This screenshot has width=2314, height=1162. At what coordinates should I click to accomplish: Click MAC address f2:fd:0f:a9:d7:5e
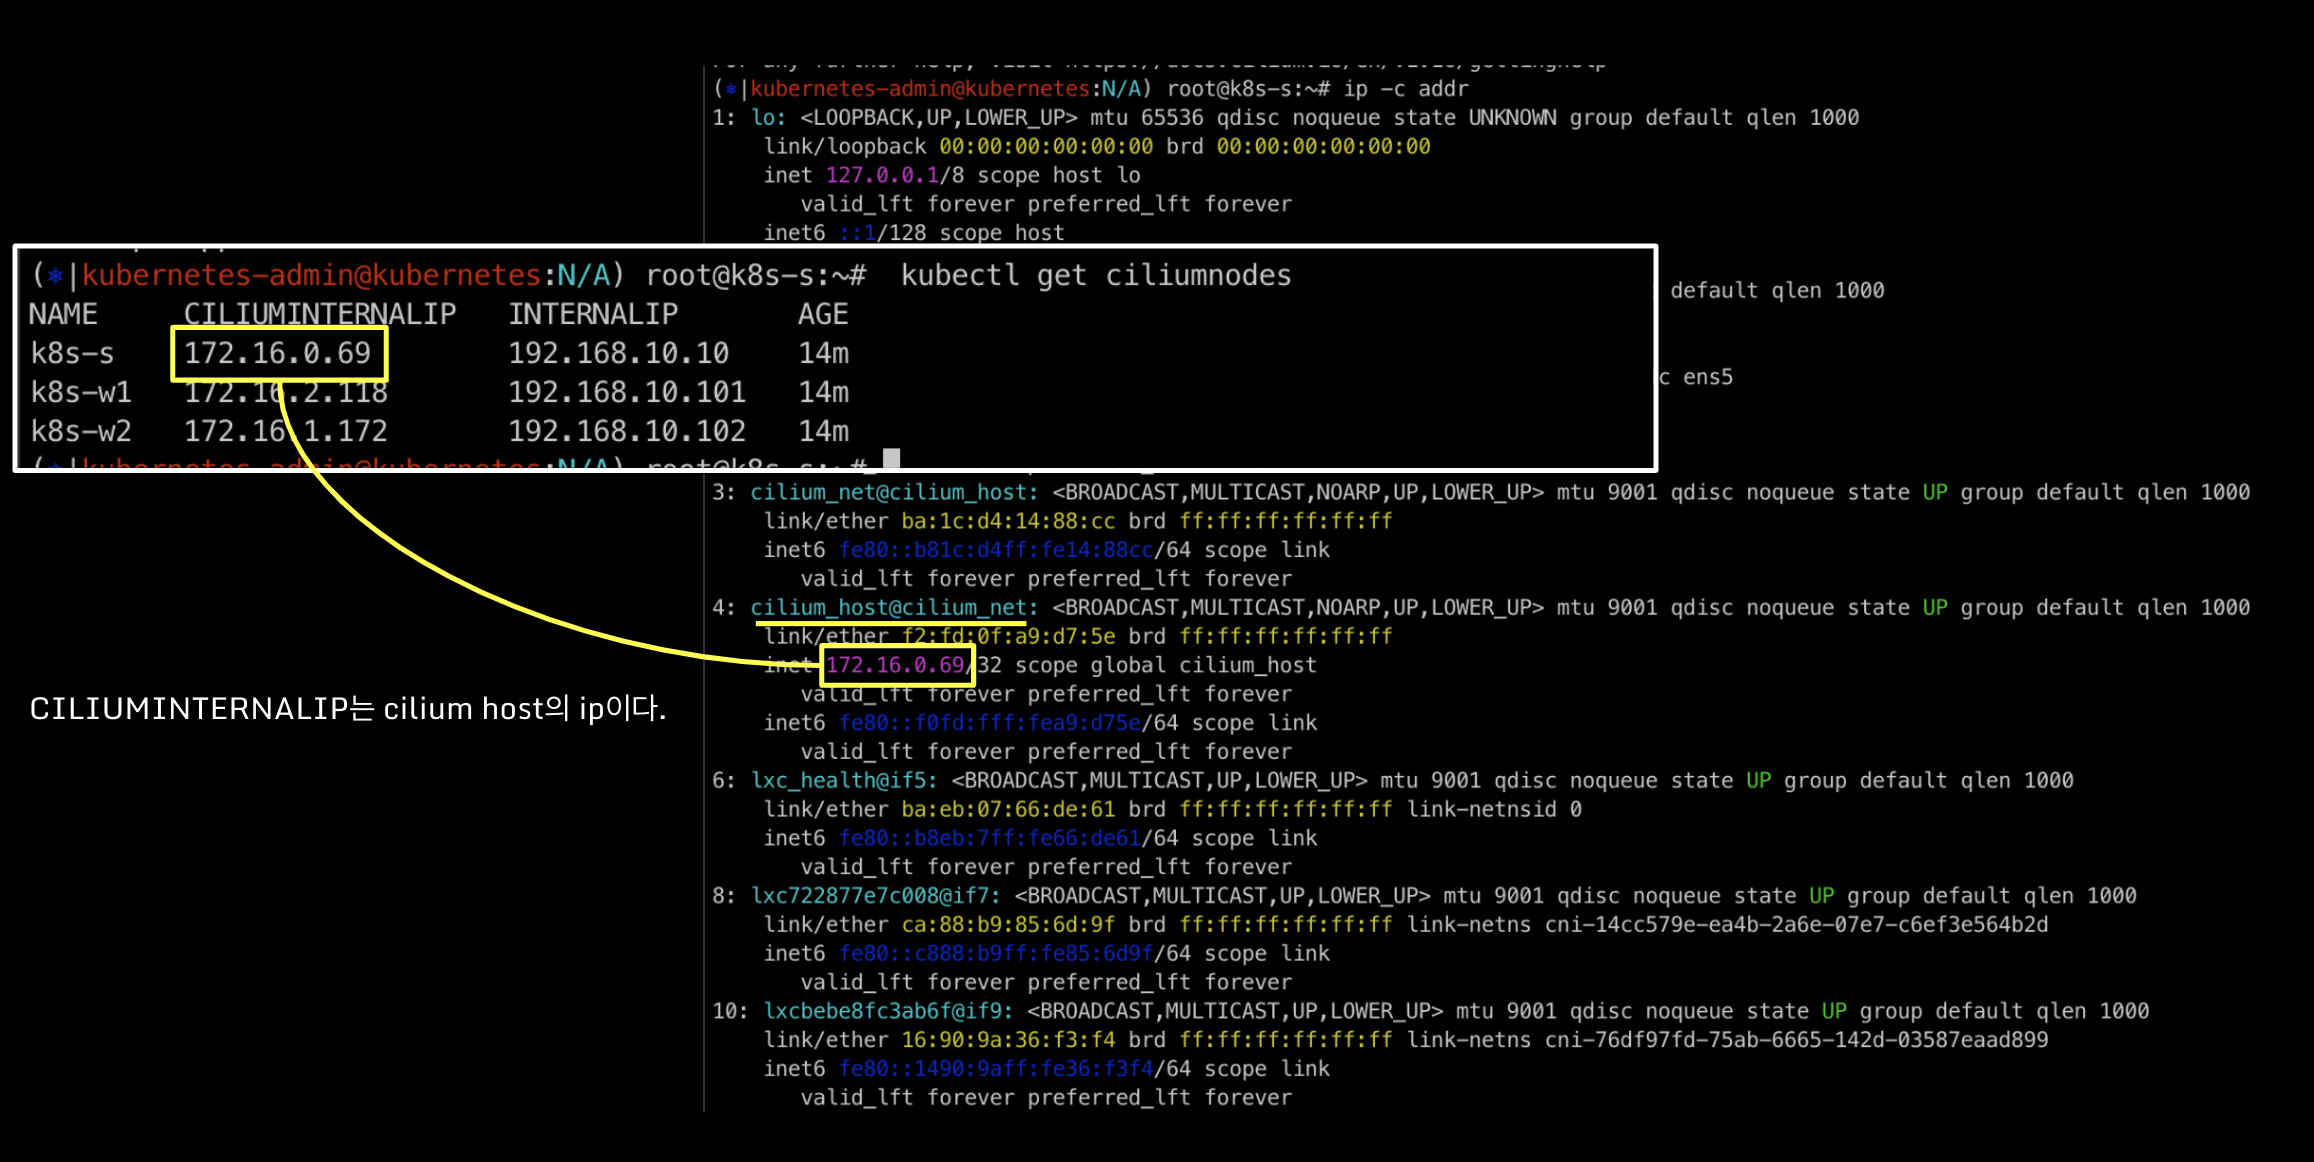1008,636
